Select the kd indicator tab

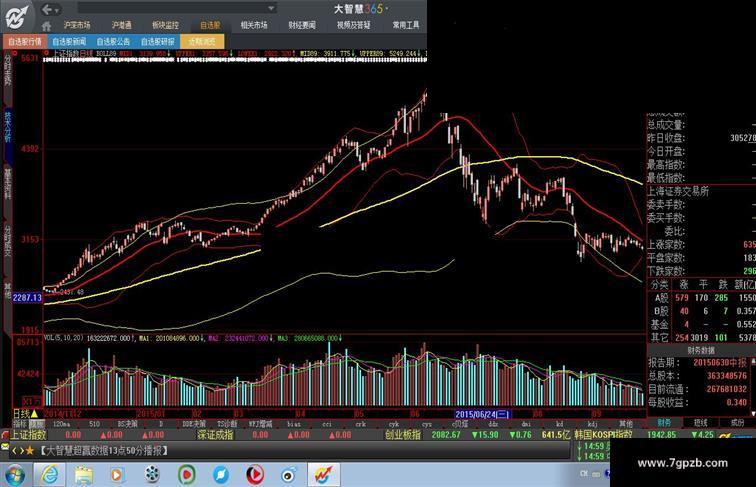[559, 424]
